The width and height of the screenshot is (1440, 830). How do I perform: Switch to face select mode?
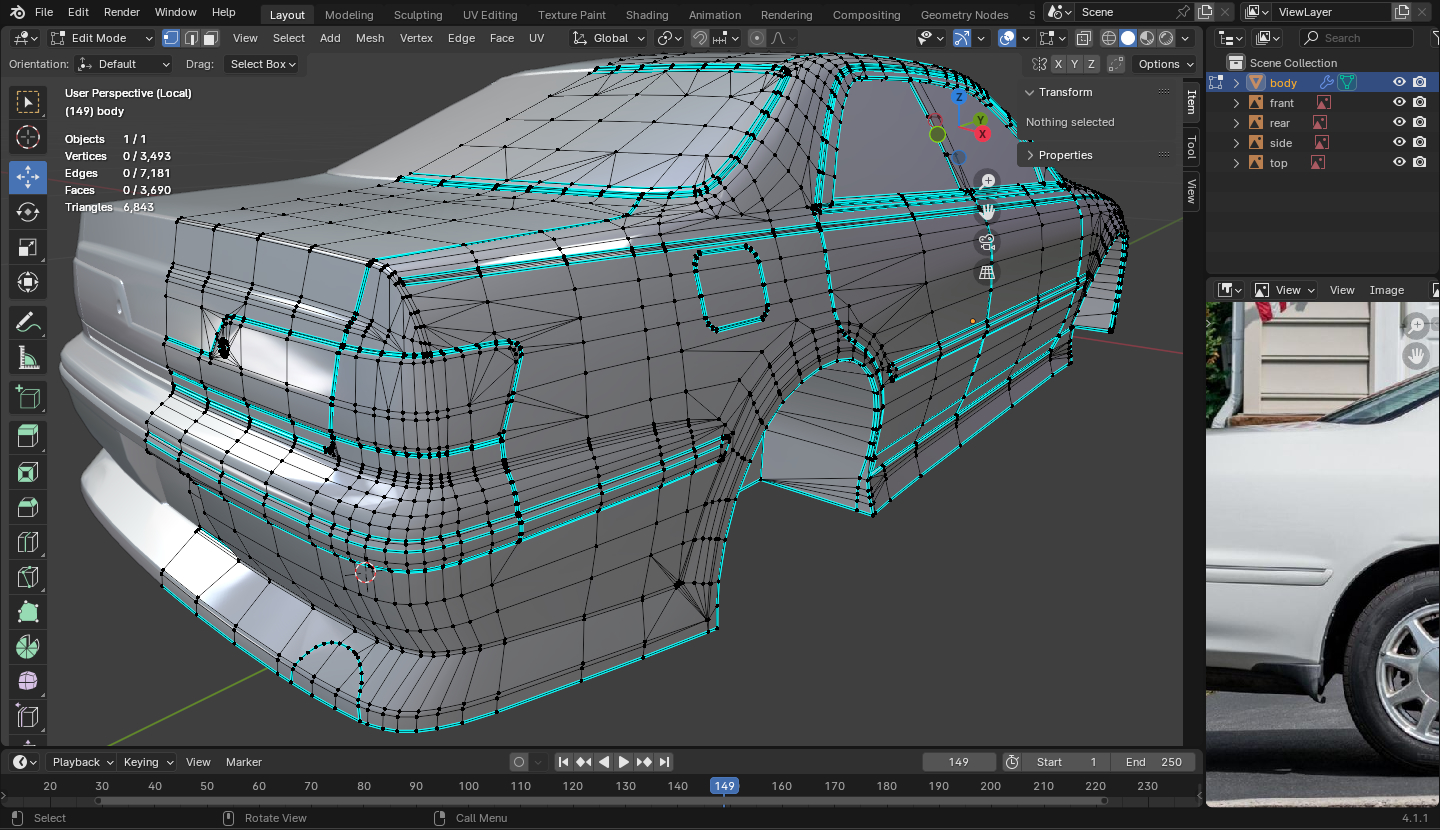(210, 38)
